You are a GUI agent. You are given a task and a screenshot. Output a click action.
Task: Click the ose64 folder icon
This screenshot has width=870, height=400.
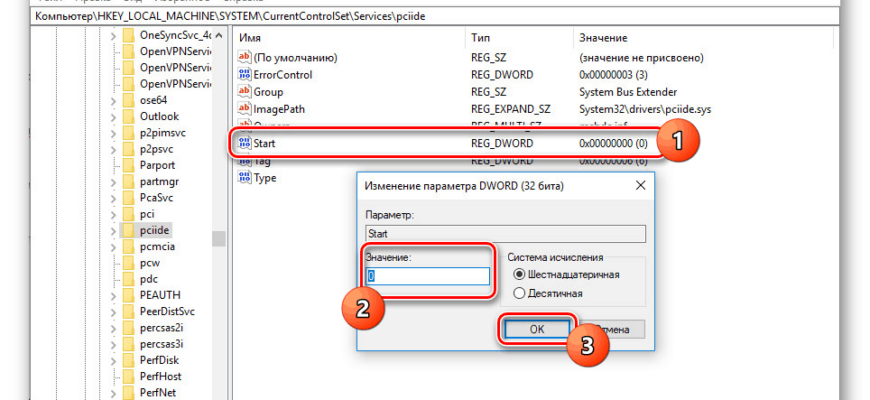tap(129, 100)
